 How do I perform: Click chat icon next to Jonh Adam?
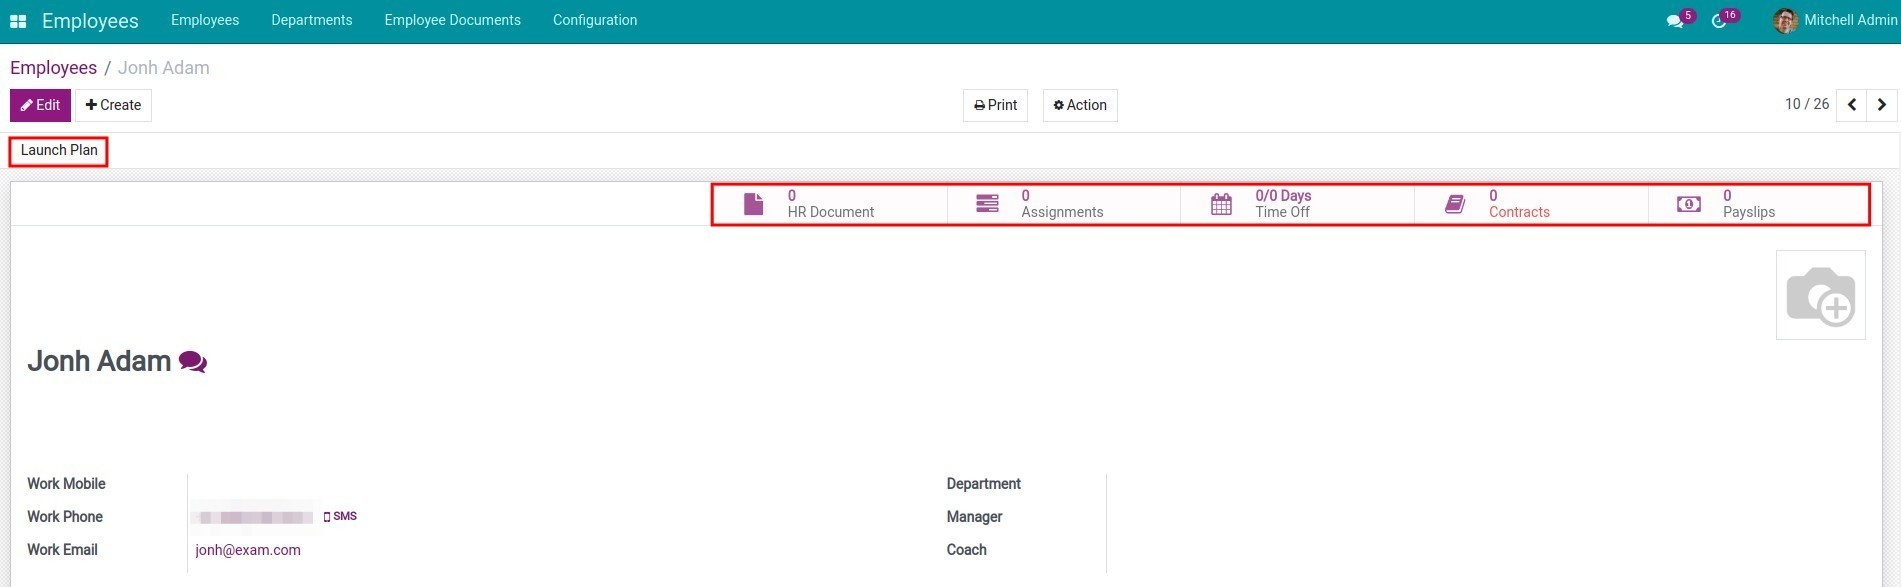(193, 362)
